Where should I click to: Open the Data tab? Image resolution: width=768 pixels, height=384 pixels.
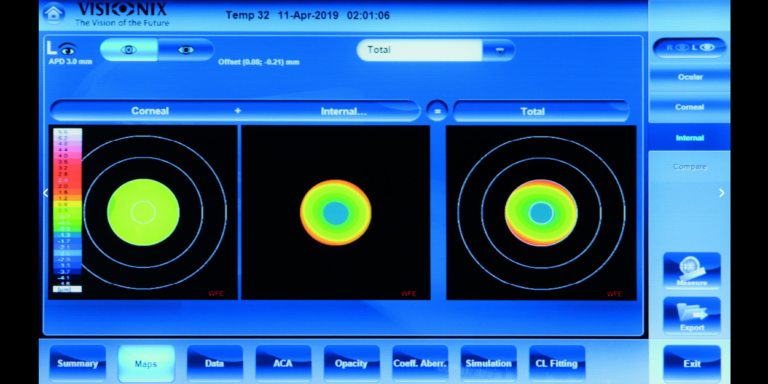click(x=215, y=363)
